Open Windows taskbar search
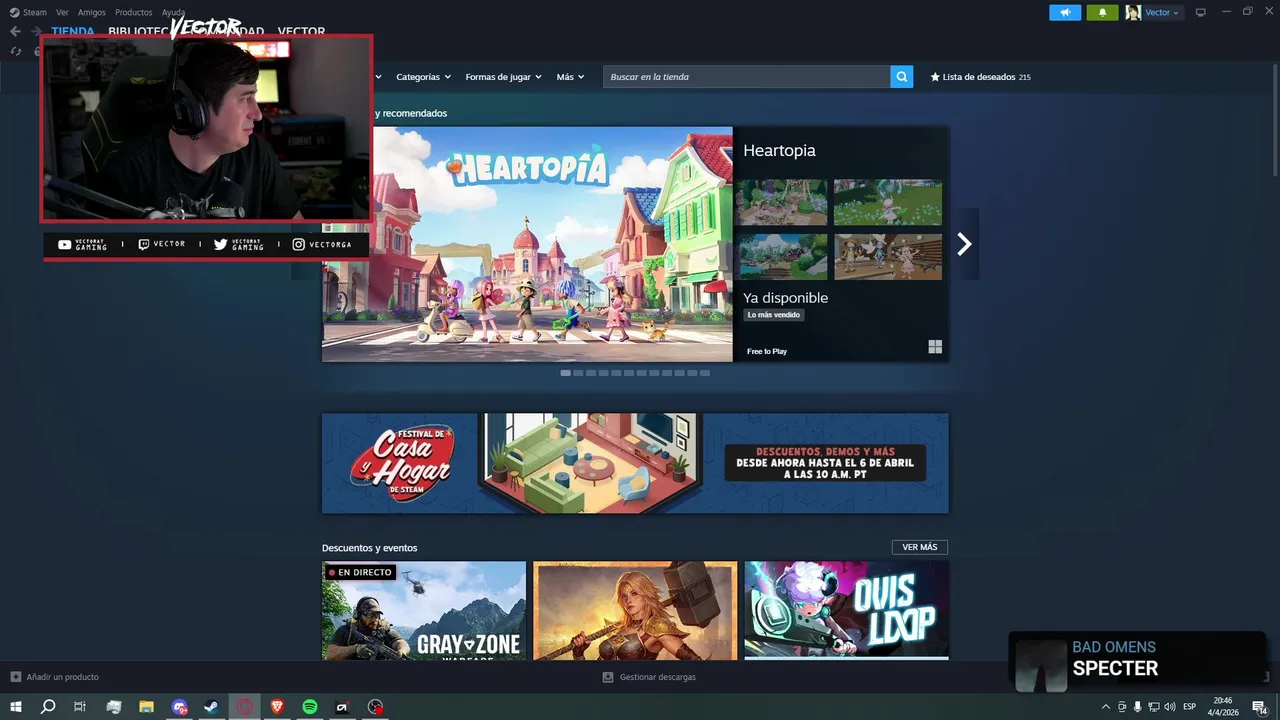Viewport: 1280px width, 720px height. pyautogui.click(x=47, y=707)
